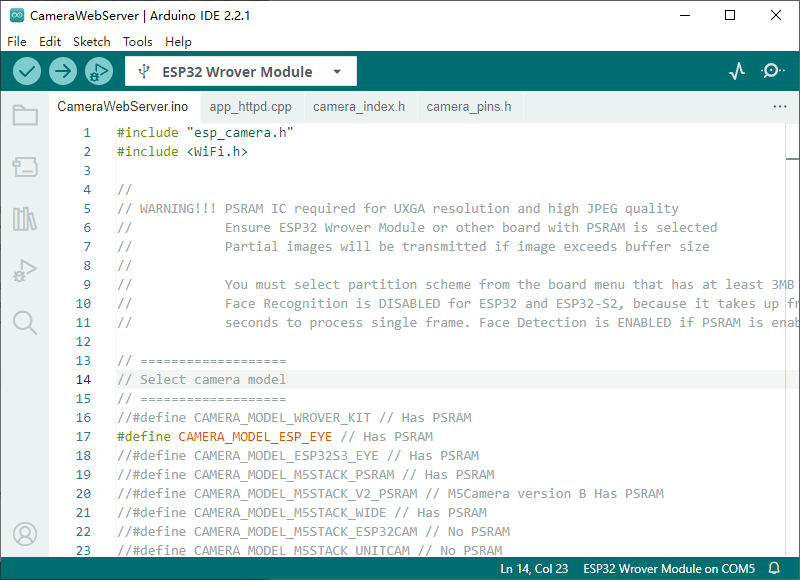The width and height of the screenshot is (800, 580).
Task: Open the Tools menu
Action: [138, 42]
